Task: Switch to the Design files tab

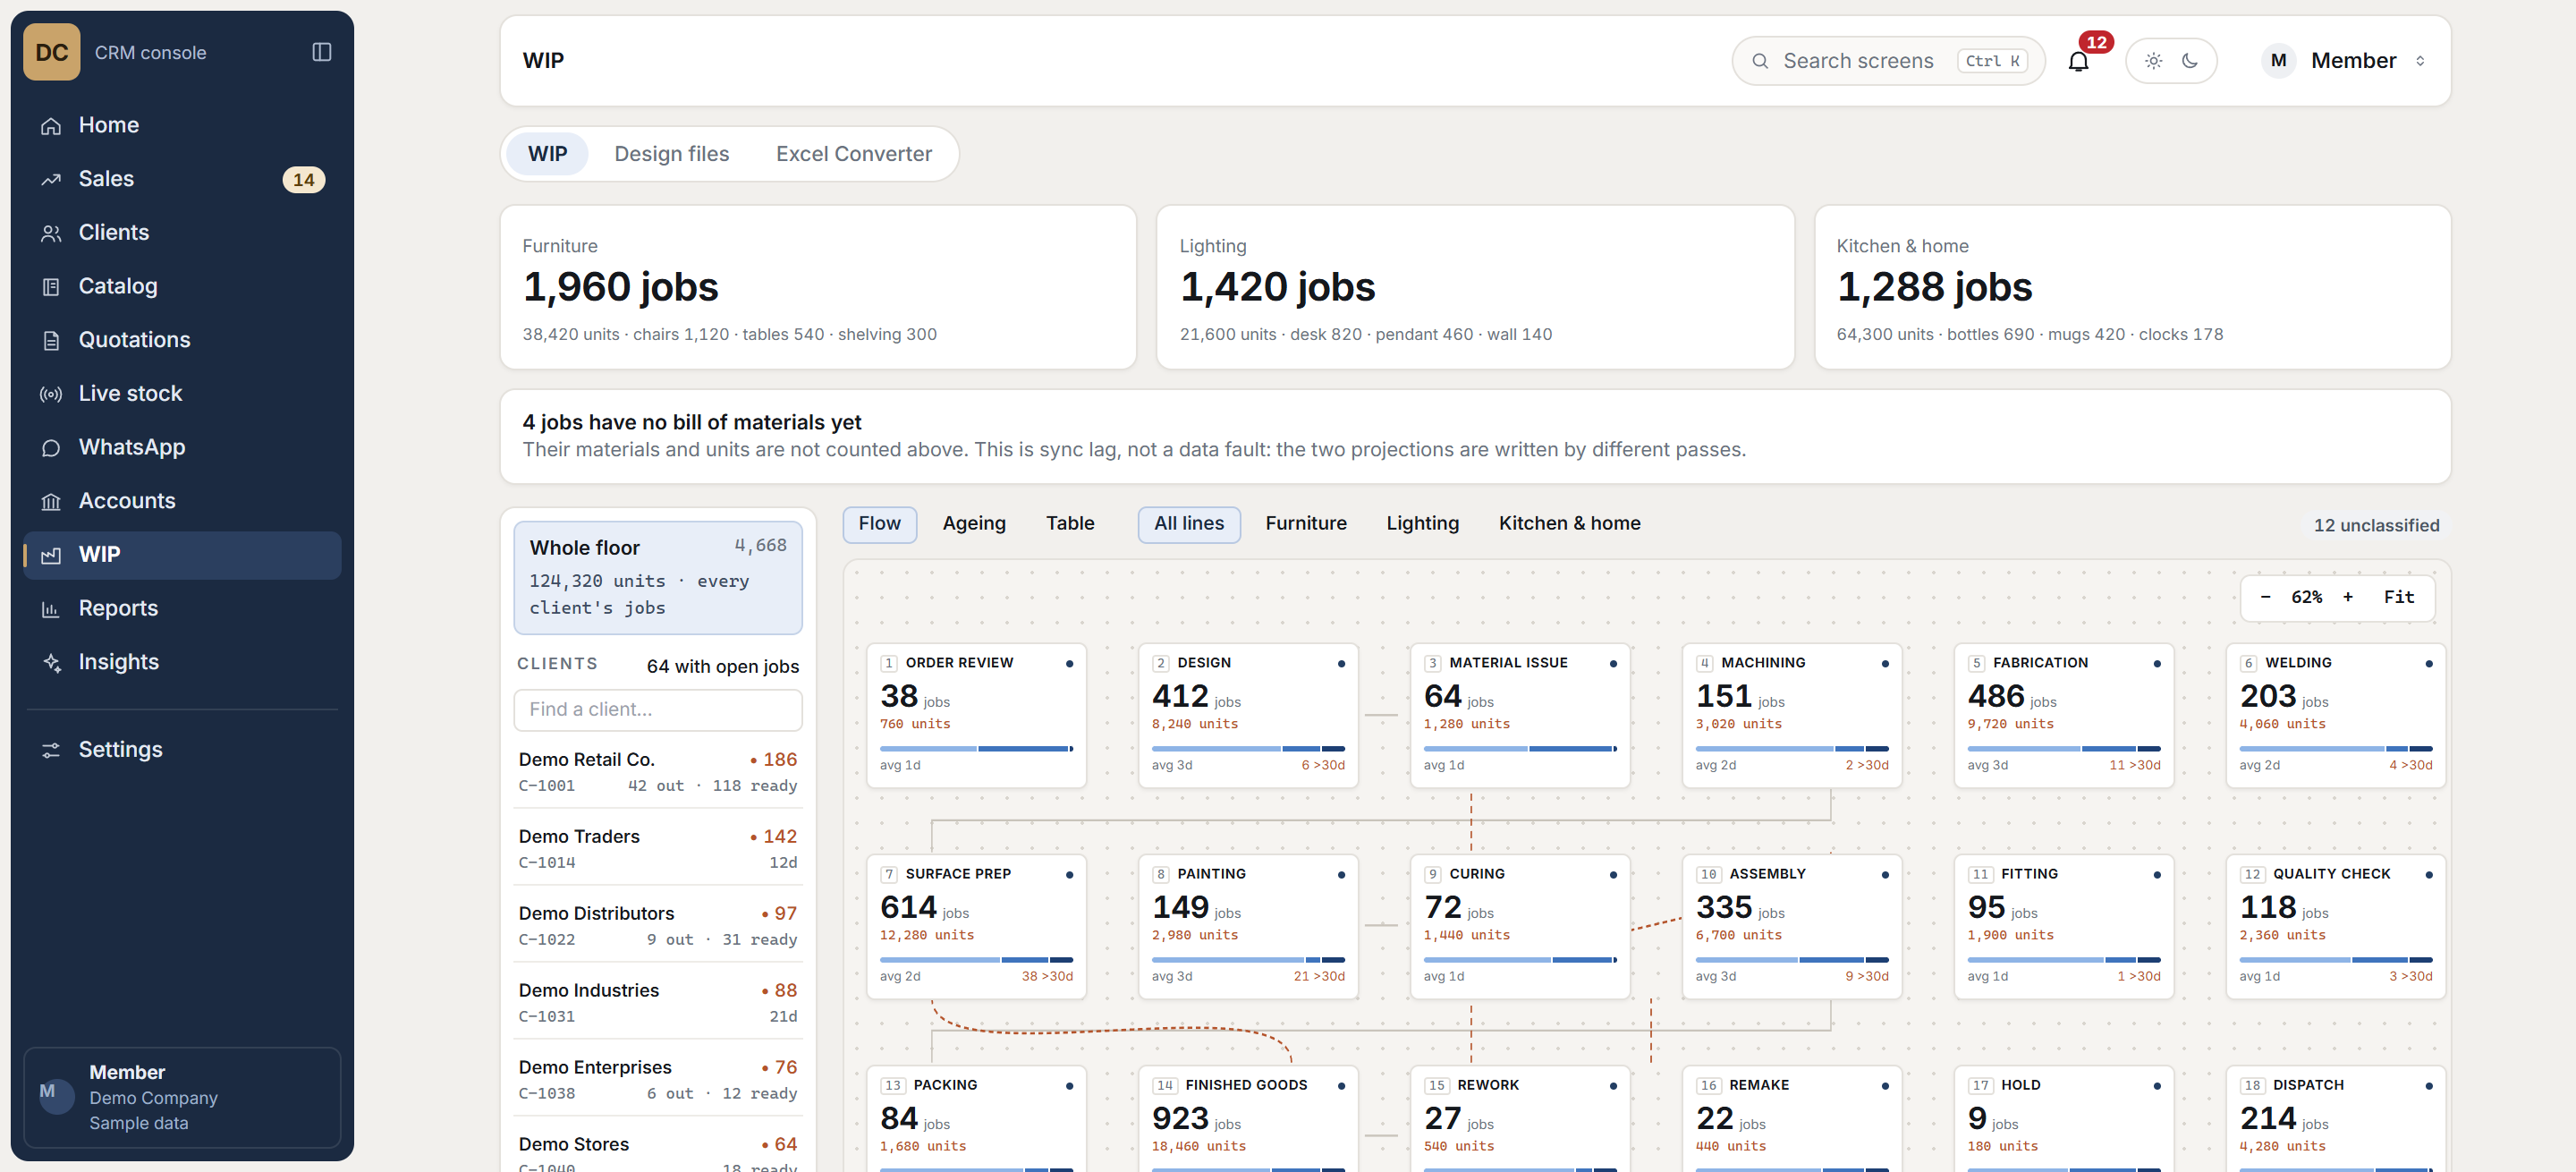Action: pos(671,154)
